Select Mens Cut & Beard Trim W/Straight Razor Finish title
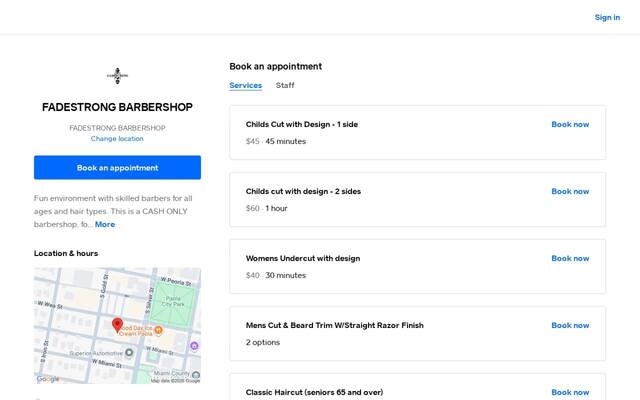The height and width of the screenshot is (400, 640). point(335,325)
